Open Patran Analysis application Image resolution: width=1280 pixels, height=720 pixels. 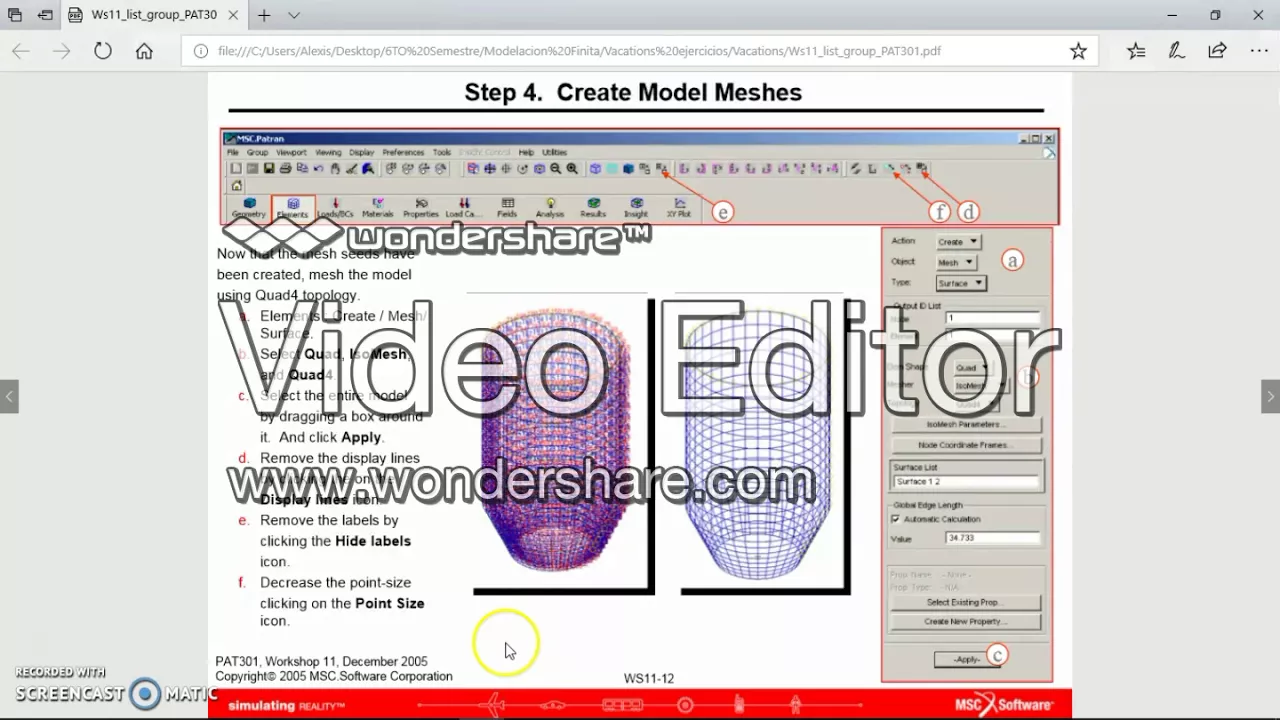(x=550, y=208)
